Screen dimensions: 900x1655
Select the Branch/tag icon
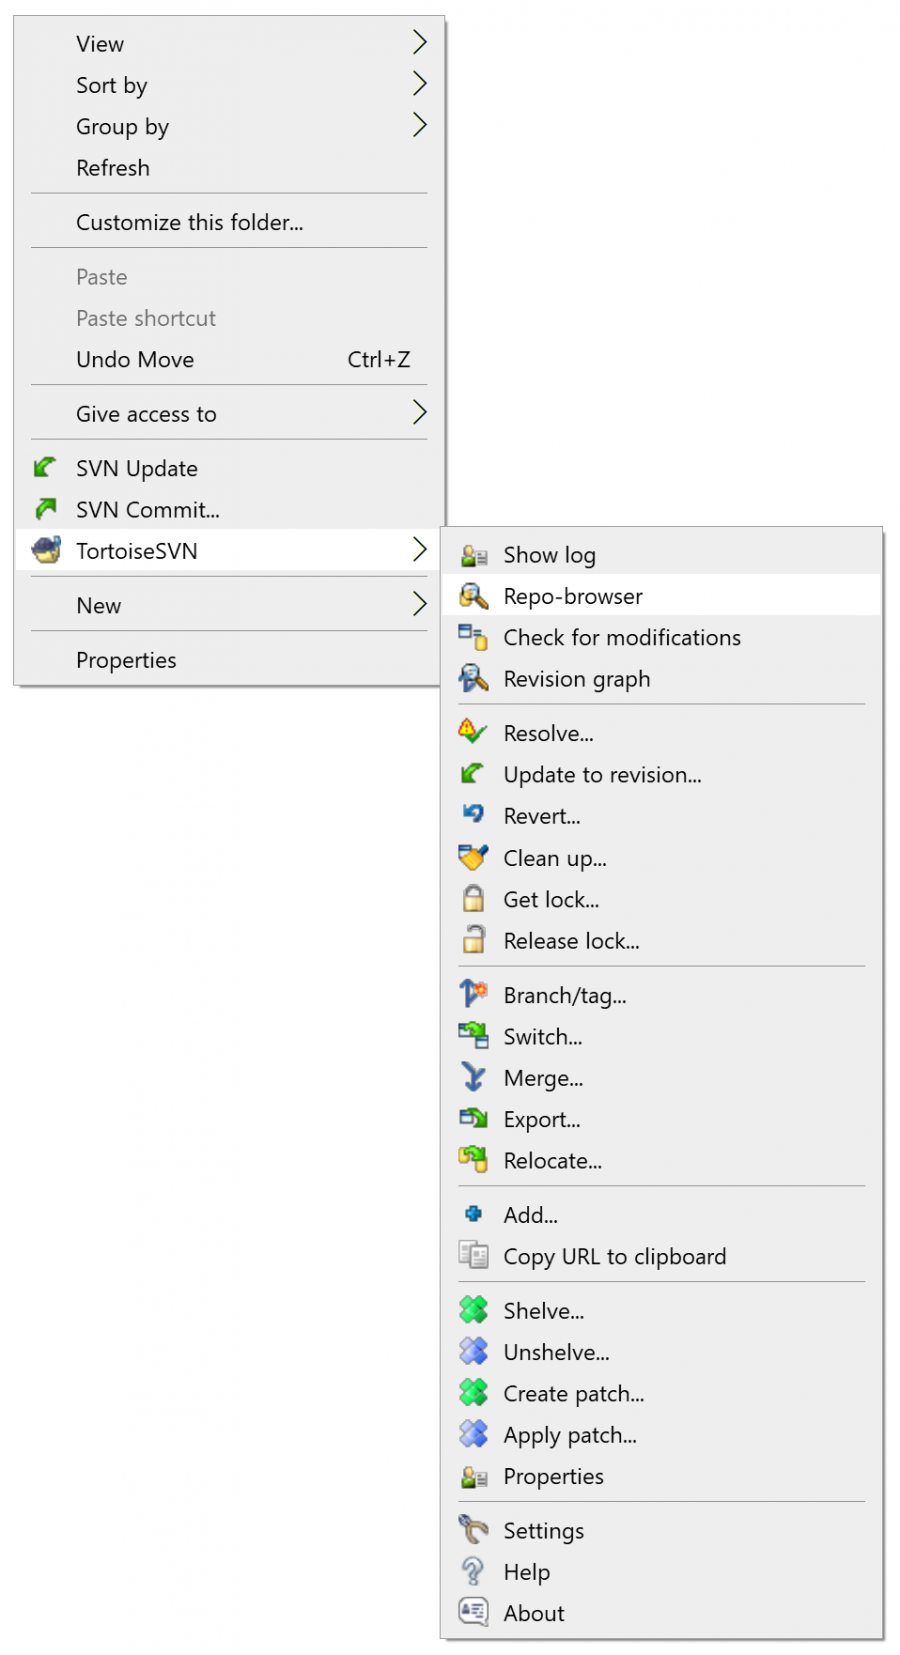472,994
